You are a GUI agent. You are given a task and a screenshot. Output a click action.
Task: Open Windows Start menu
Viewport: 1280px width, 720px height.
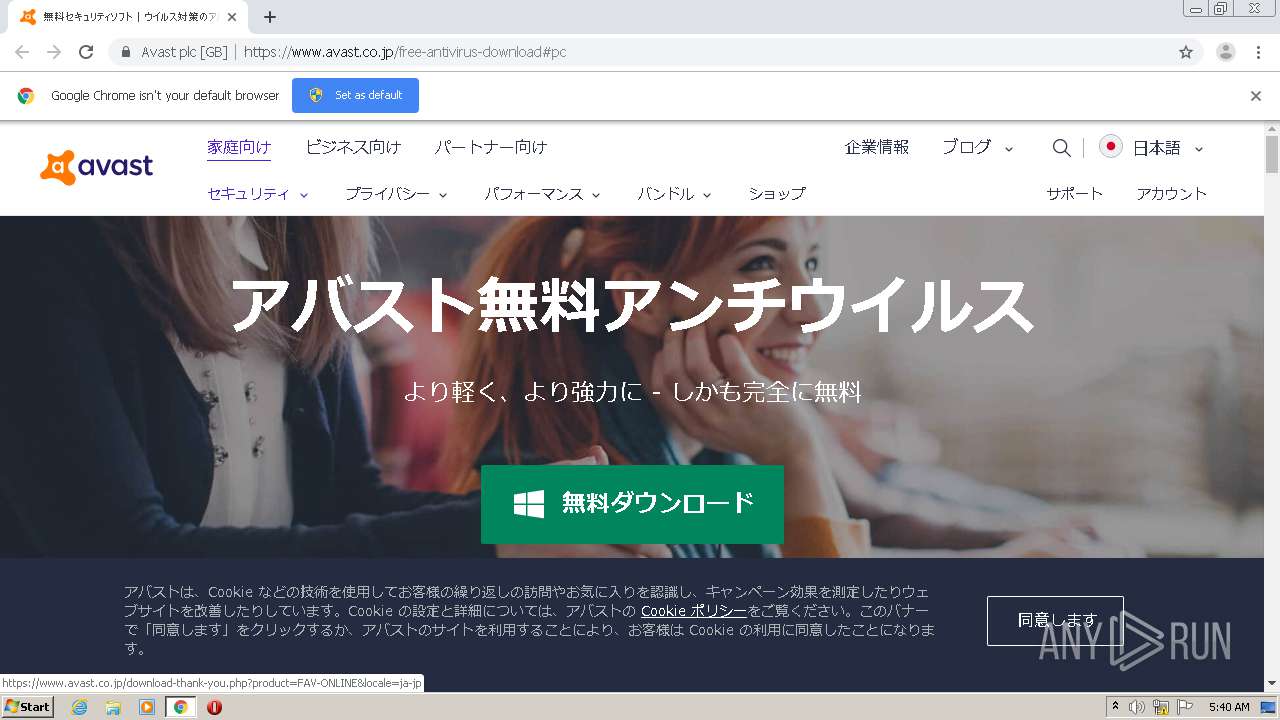coord(27,707)
